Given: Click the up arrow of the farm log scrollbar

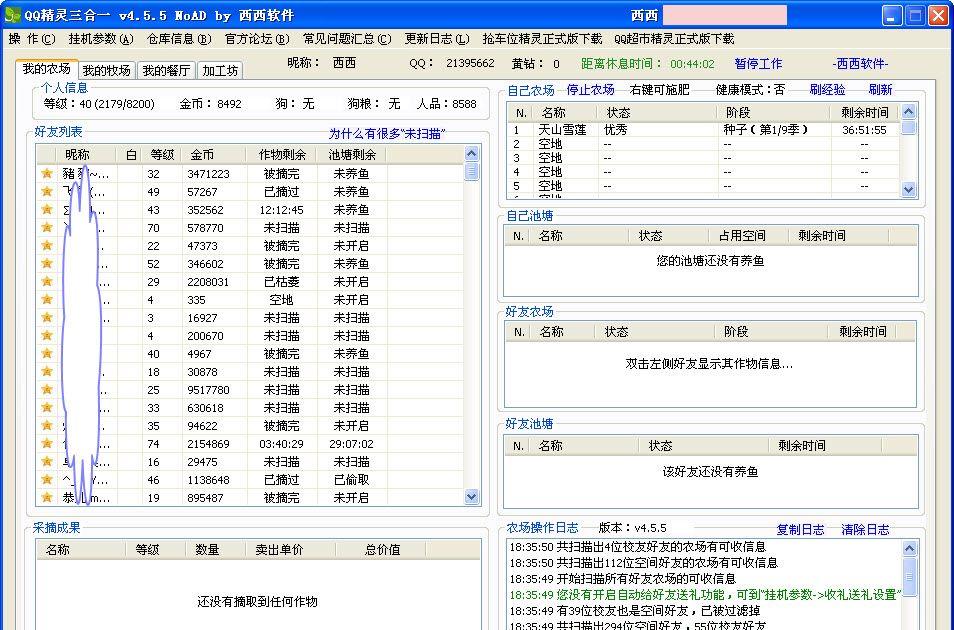Looking at the screenshot, I should (909, 548).
